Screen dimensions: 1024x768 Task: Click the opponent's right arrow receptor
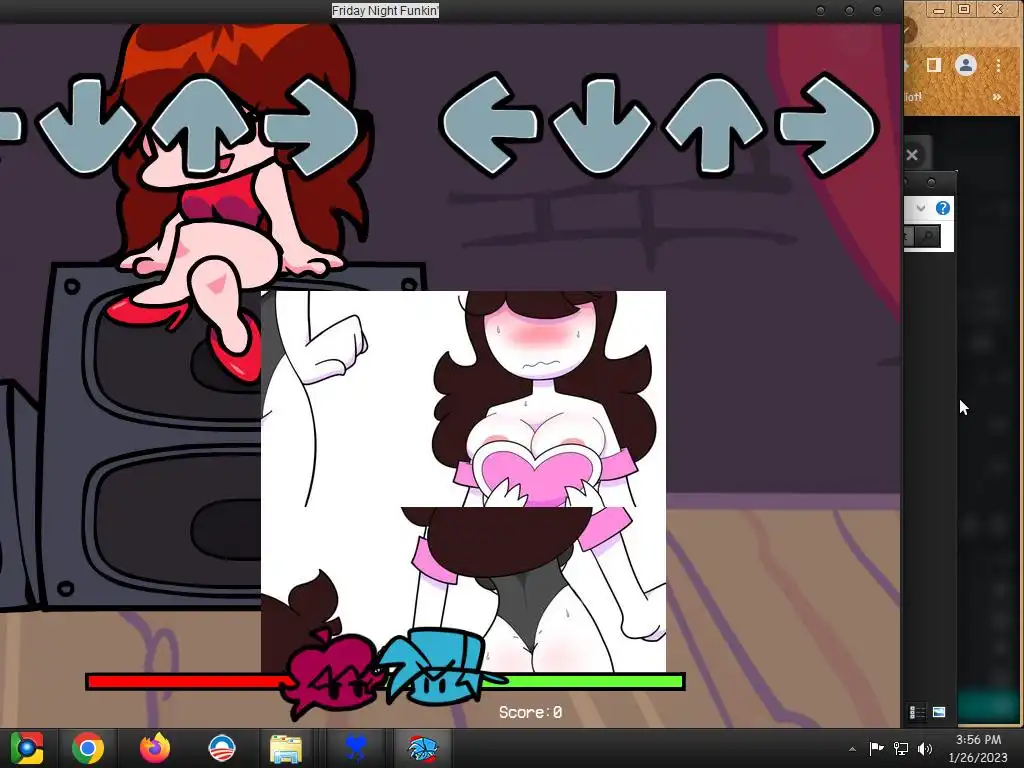coord(312,125)
